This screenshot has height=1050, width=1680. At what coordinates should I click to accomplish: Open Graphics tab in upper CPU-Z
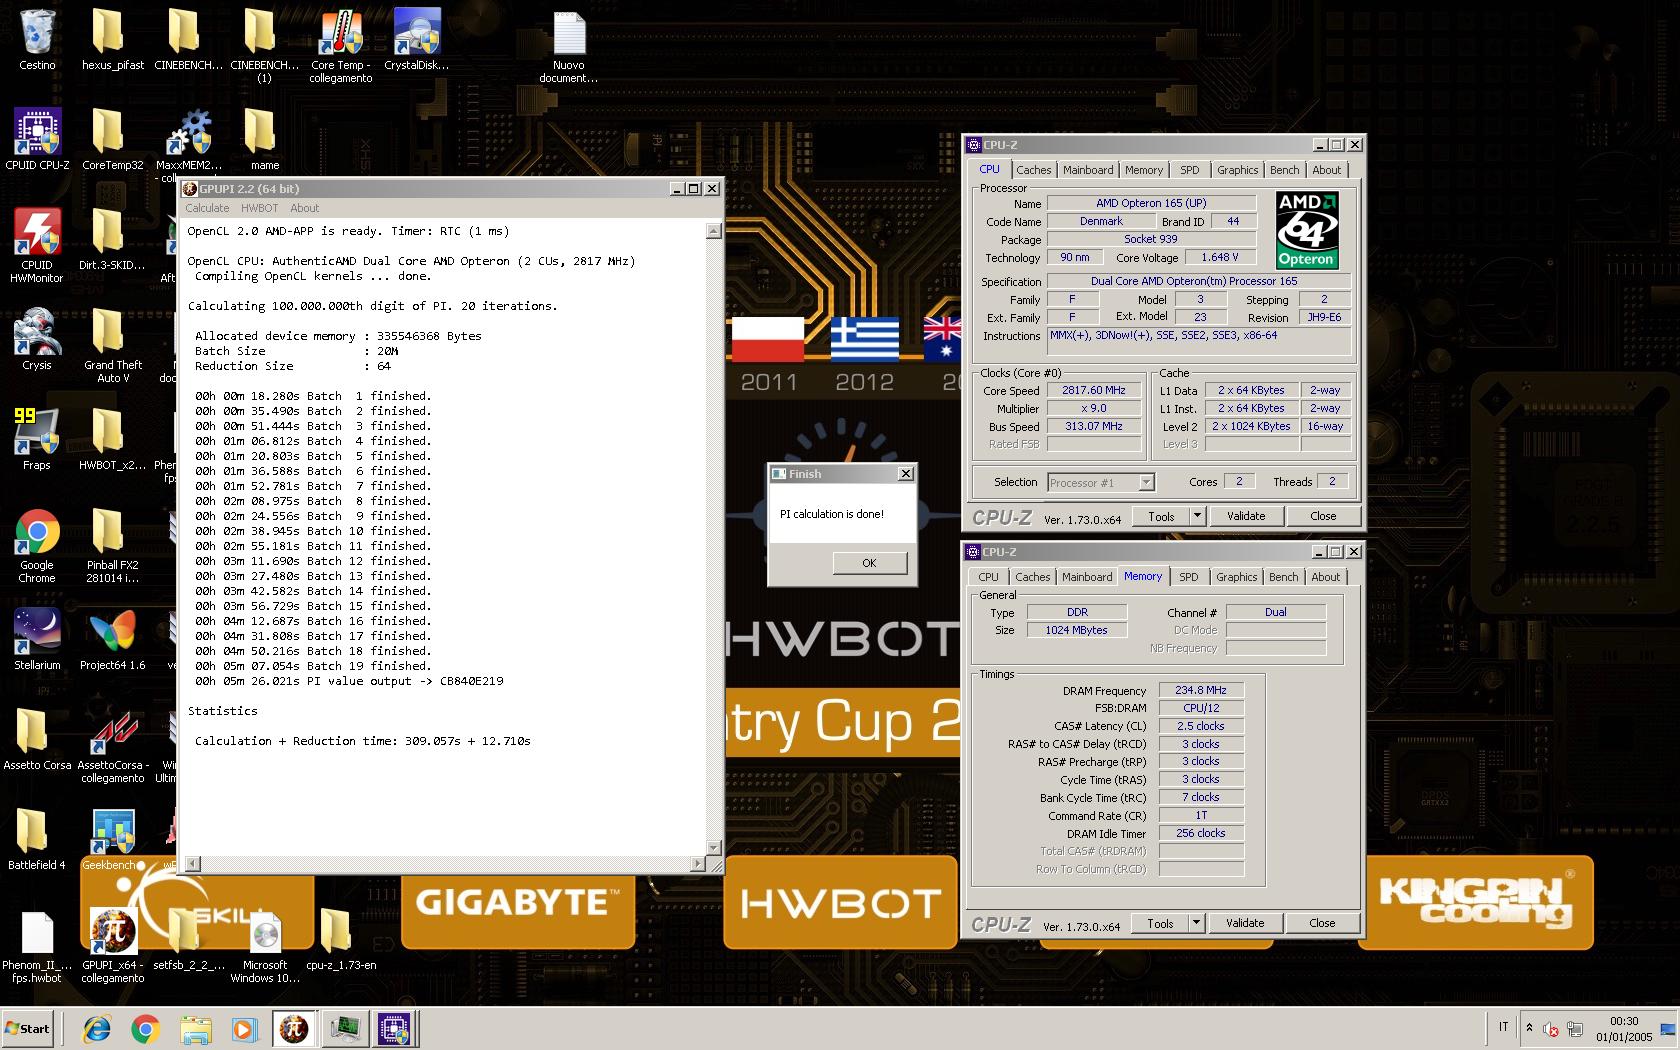tap(1237, 170)
